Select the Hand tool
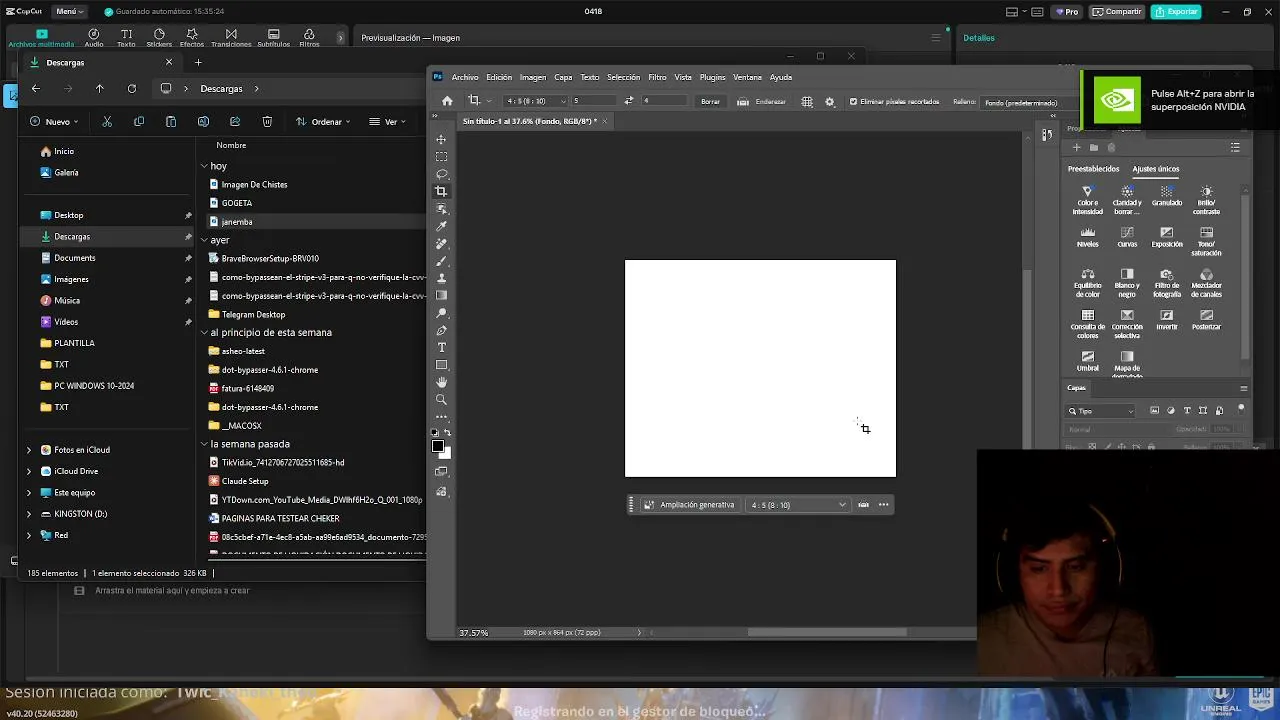The image size is (1280, 720). [x=441, y=382]
